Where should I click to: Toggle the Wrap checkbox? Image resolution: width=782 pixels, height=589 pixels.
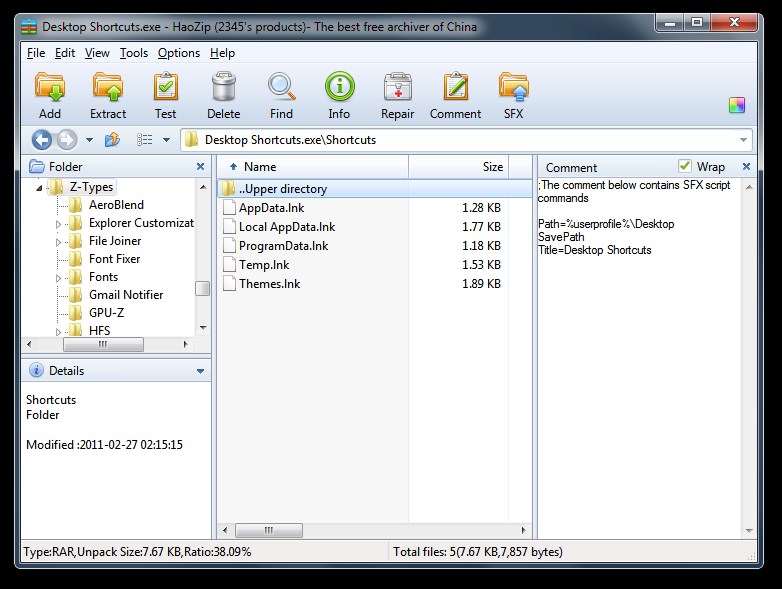click(x=685, y=166)
